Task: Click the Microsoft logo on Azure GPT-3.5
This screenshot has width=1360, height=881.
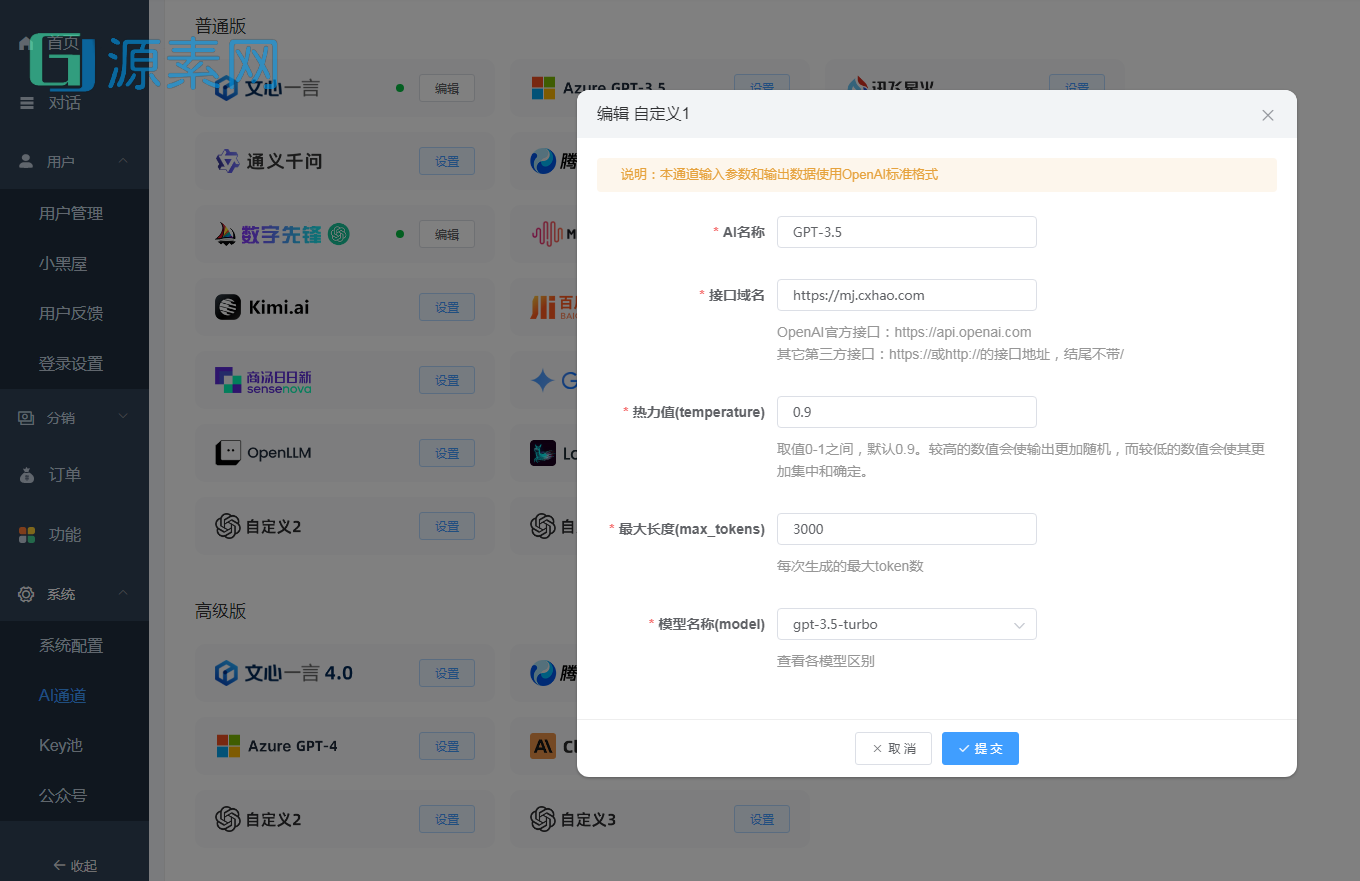Action: coord(541,88)
